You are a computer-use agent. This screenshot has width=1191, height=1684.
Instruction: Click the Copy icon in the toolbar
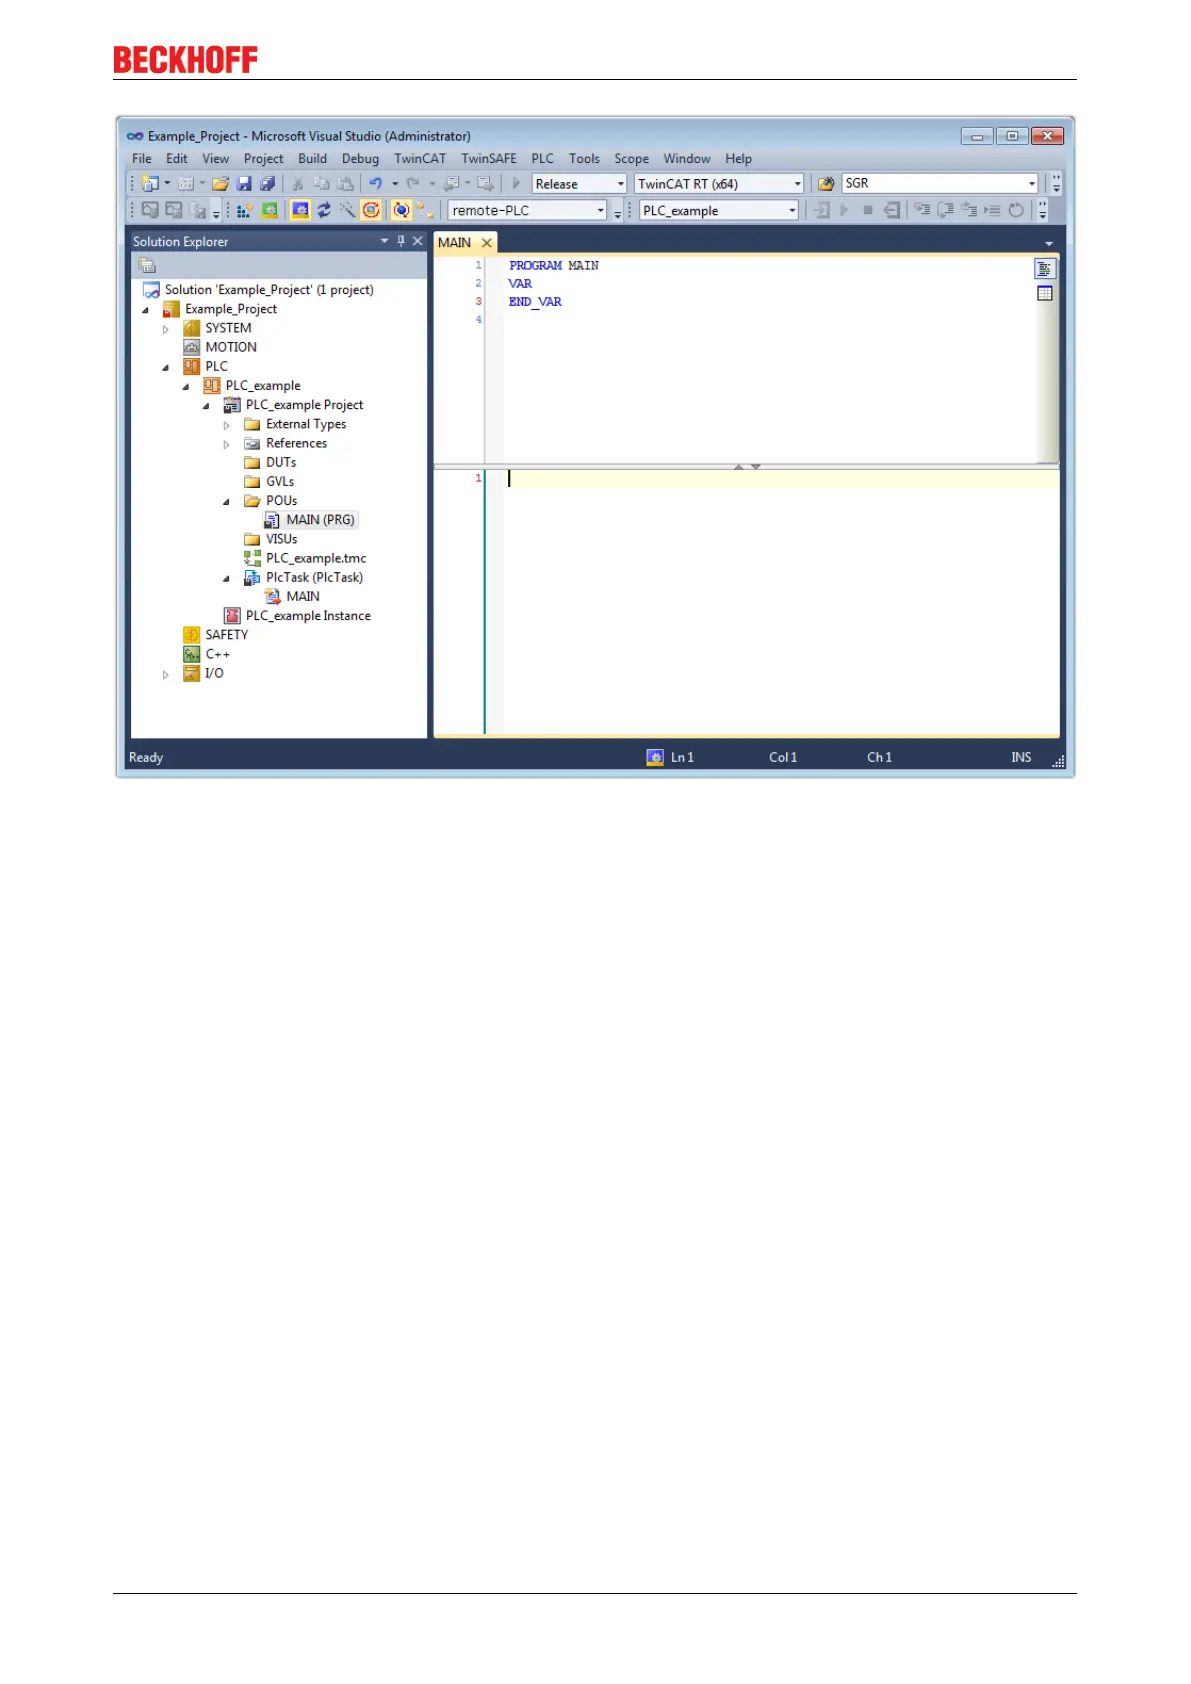(x=321, y=184)
